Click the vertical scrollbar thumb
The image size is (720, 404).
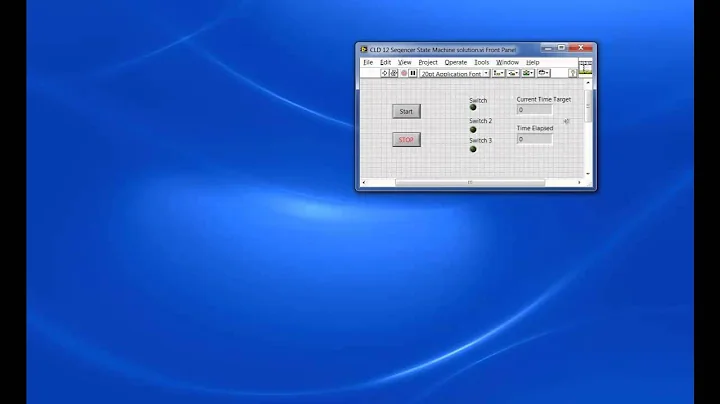(588, 106)
